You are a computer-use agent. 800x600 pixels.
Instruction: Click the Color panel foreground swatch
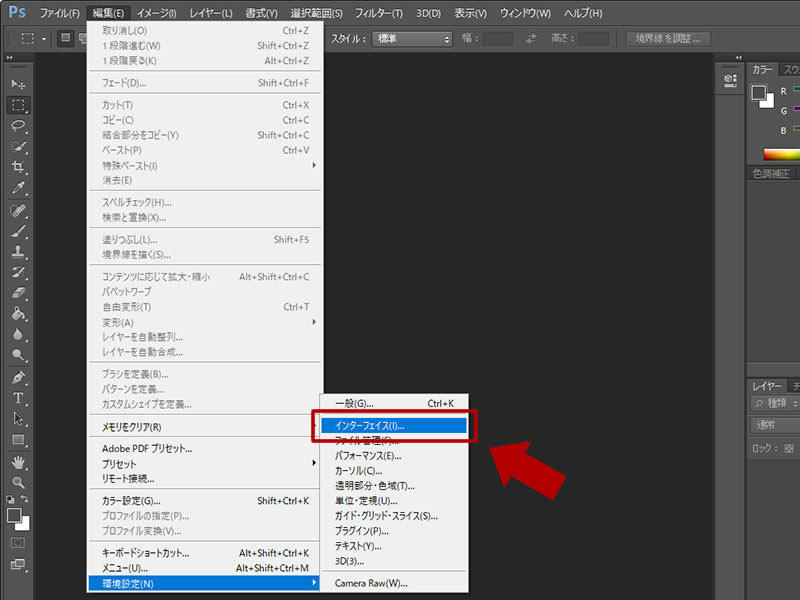759,93
